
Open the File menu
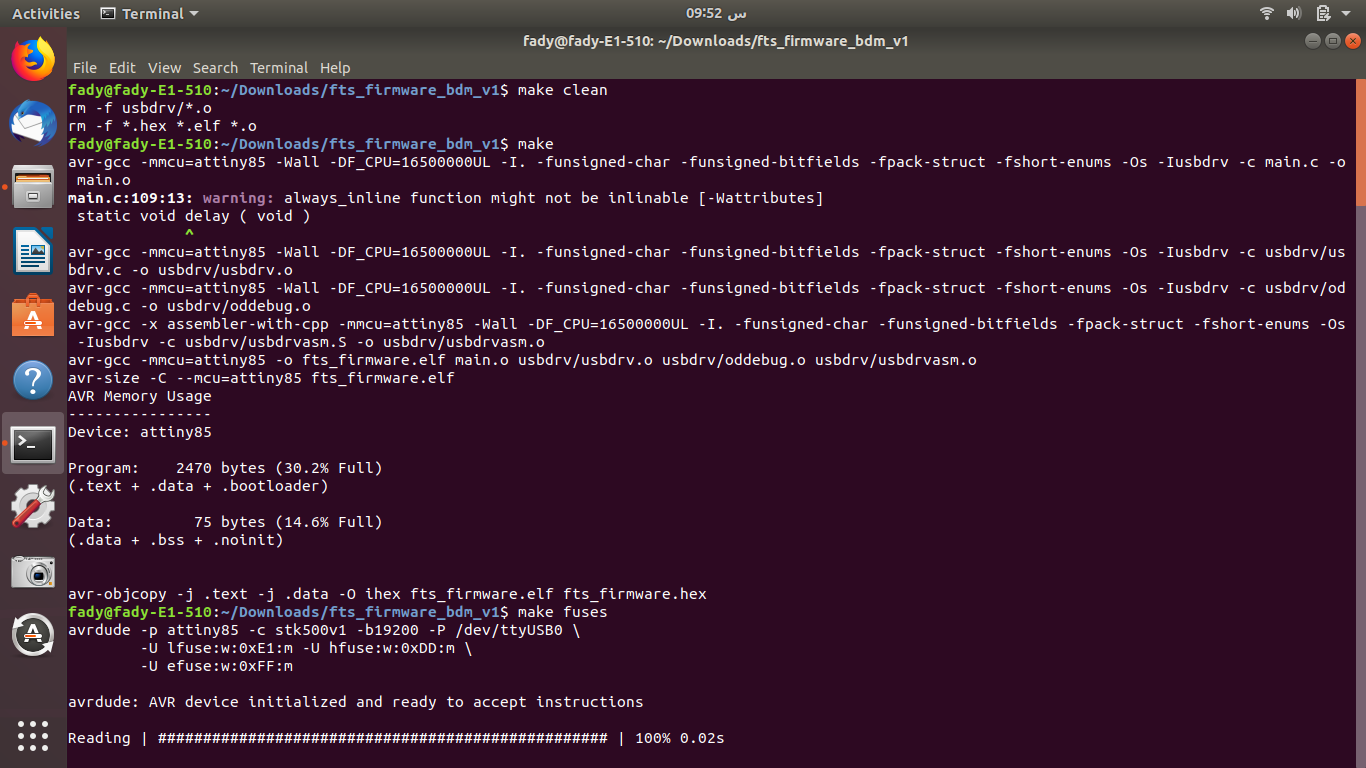85,68
